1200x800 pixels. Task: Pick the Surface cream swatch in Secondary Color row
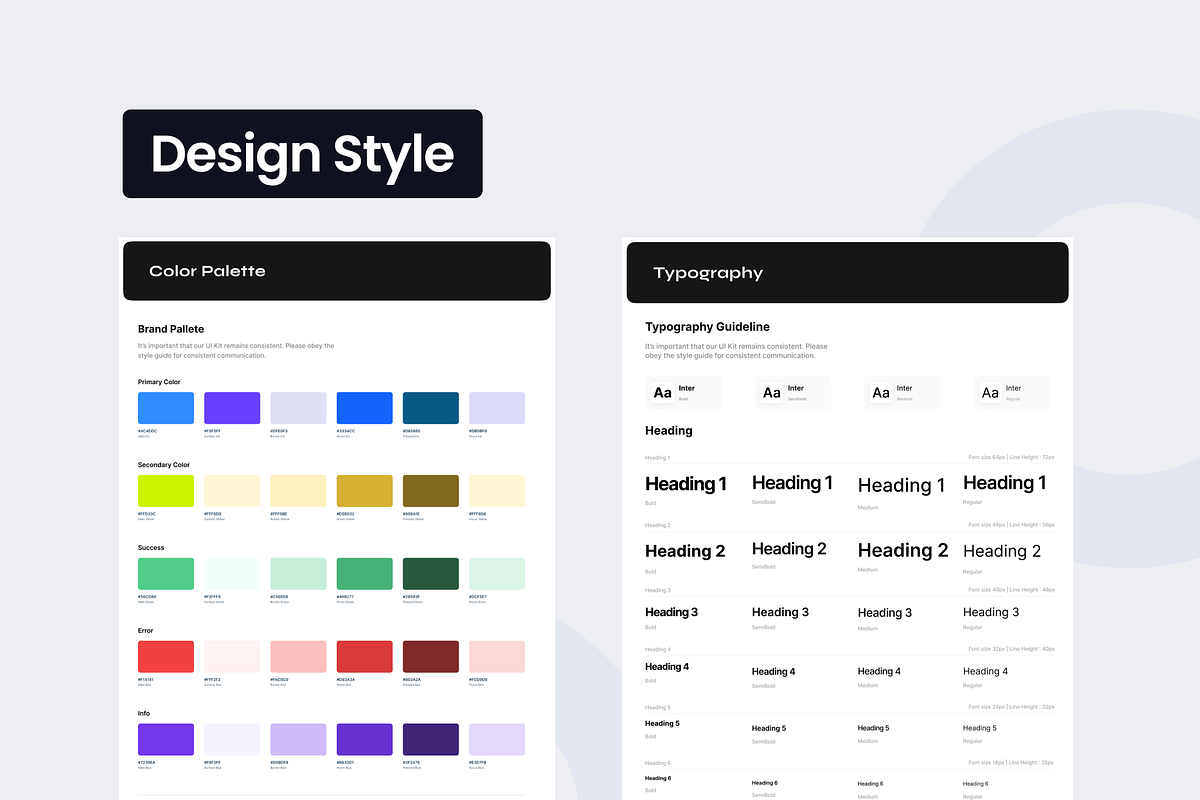point(232,491)
